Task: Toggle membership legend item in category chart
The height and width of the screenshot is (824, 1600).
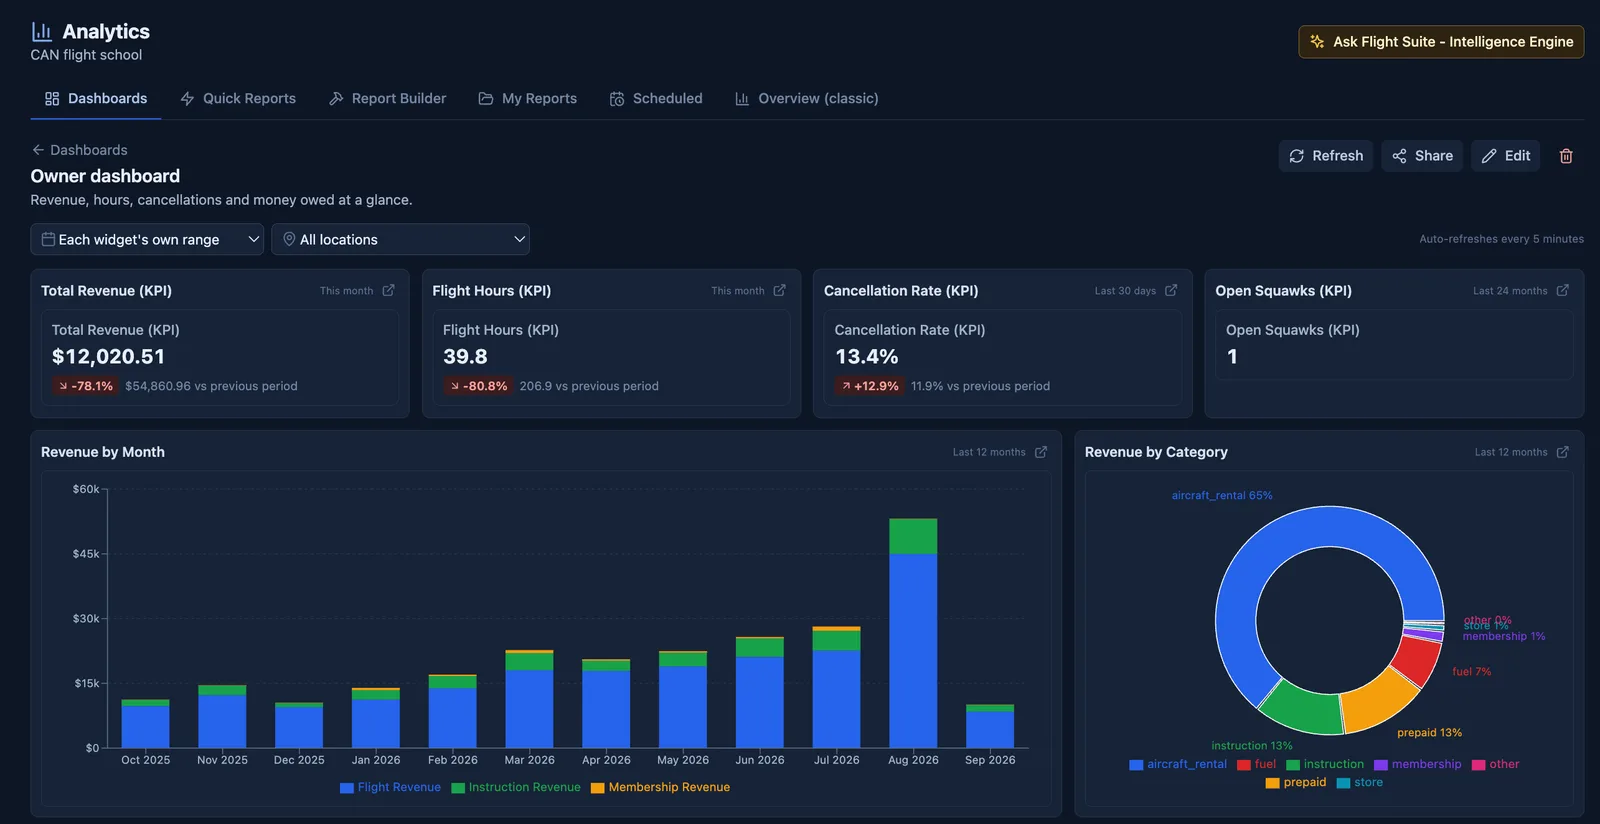Action: click(1418, 764)
